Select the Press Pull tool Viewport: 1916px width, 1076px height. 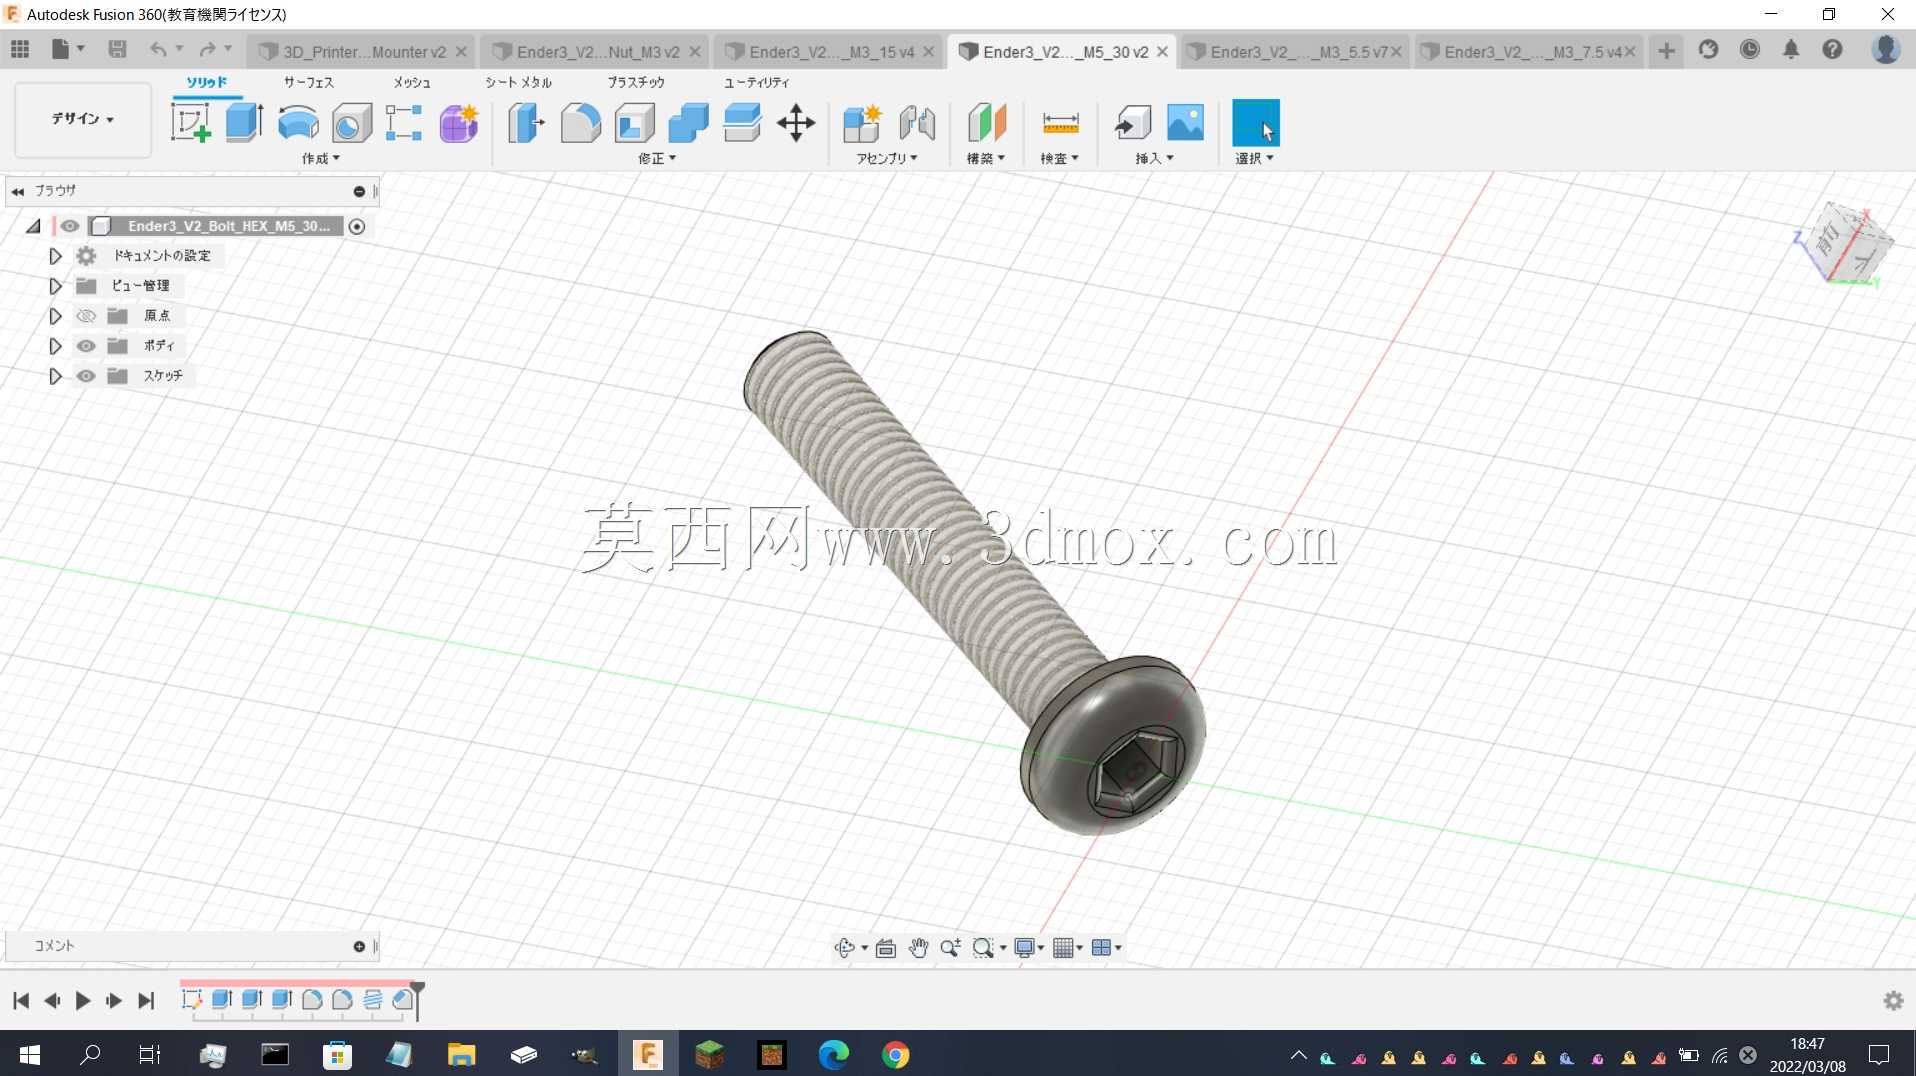click(x=526, y=123)
